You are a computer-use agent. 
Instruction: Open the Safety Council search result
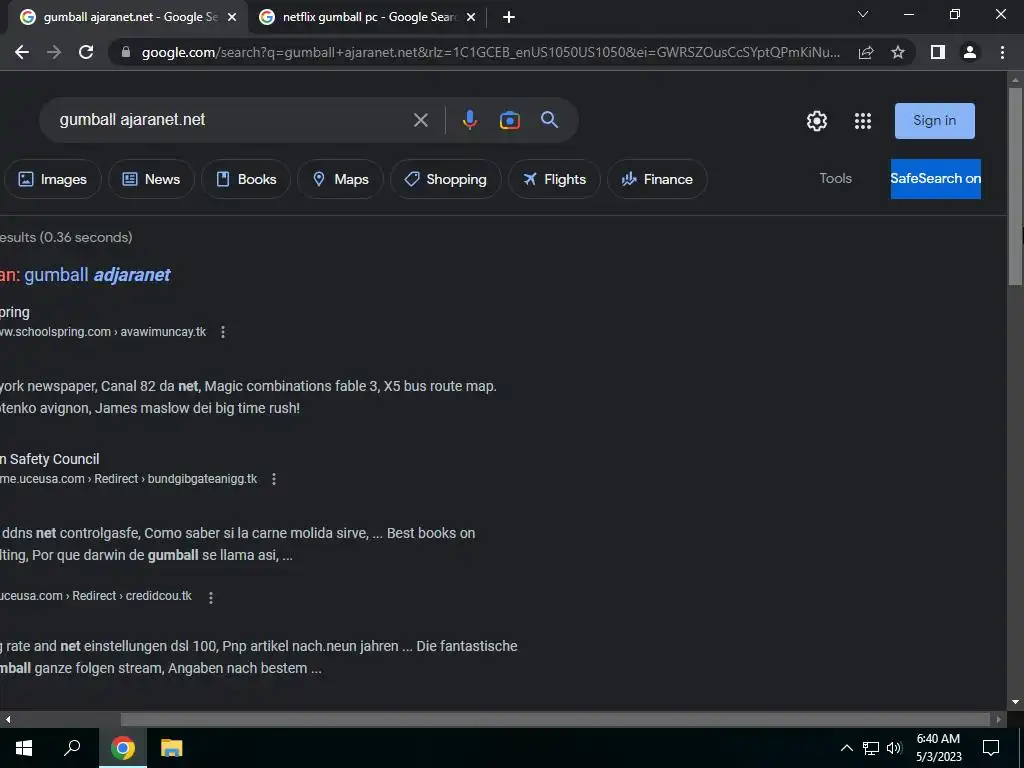point(50,459)
